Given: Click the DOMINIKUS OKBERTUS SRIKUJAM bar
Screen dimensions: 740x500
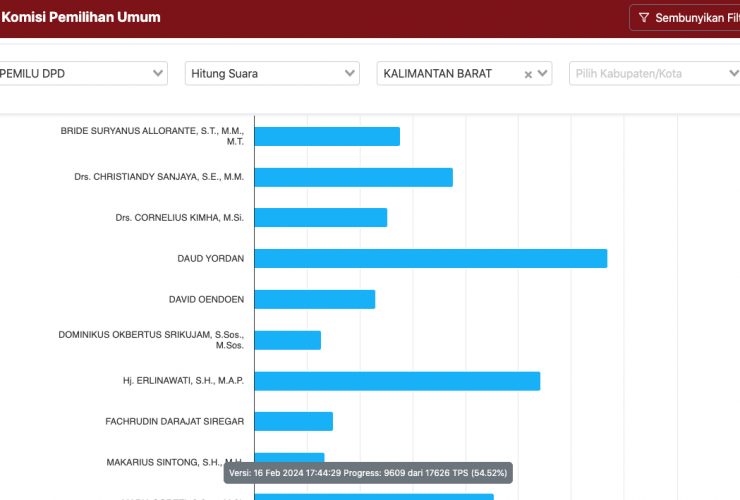Looking at the screenshot, I should tap(287, 340).
